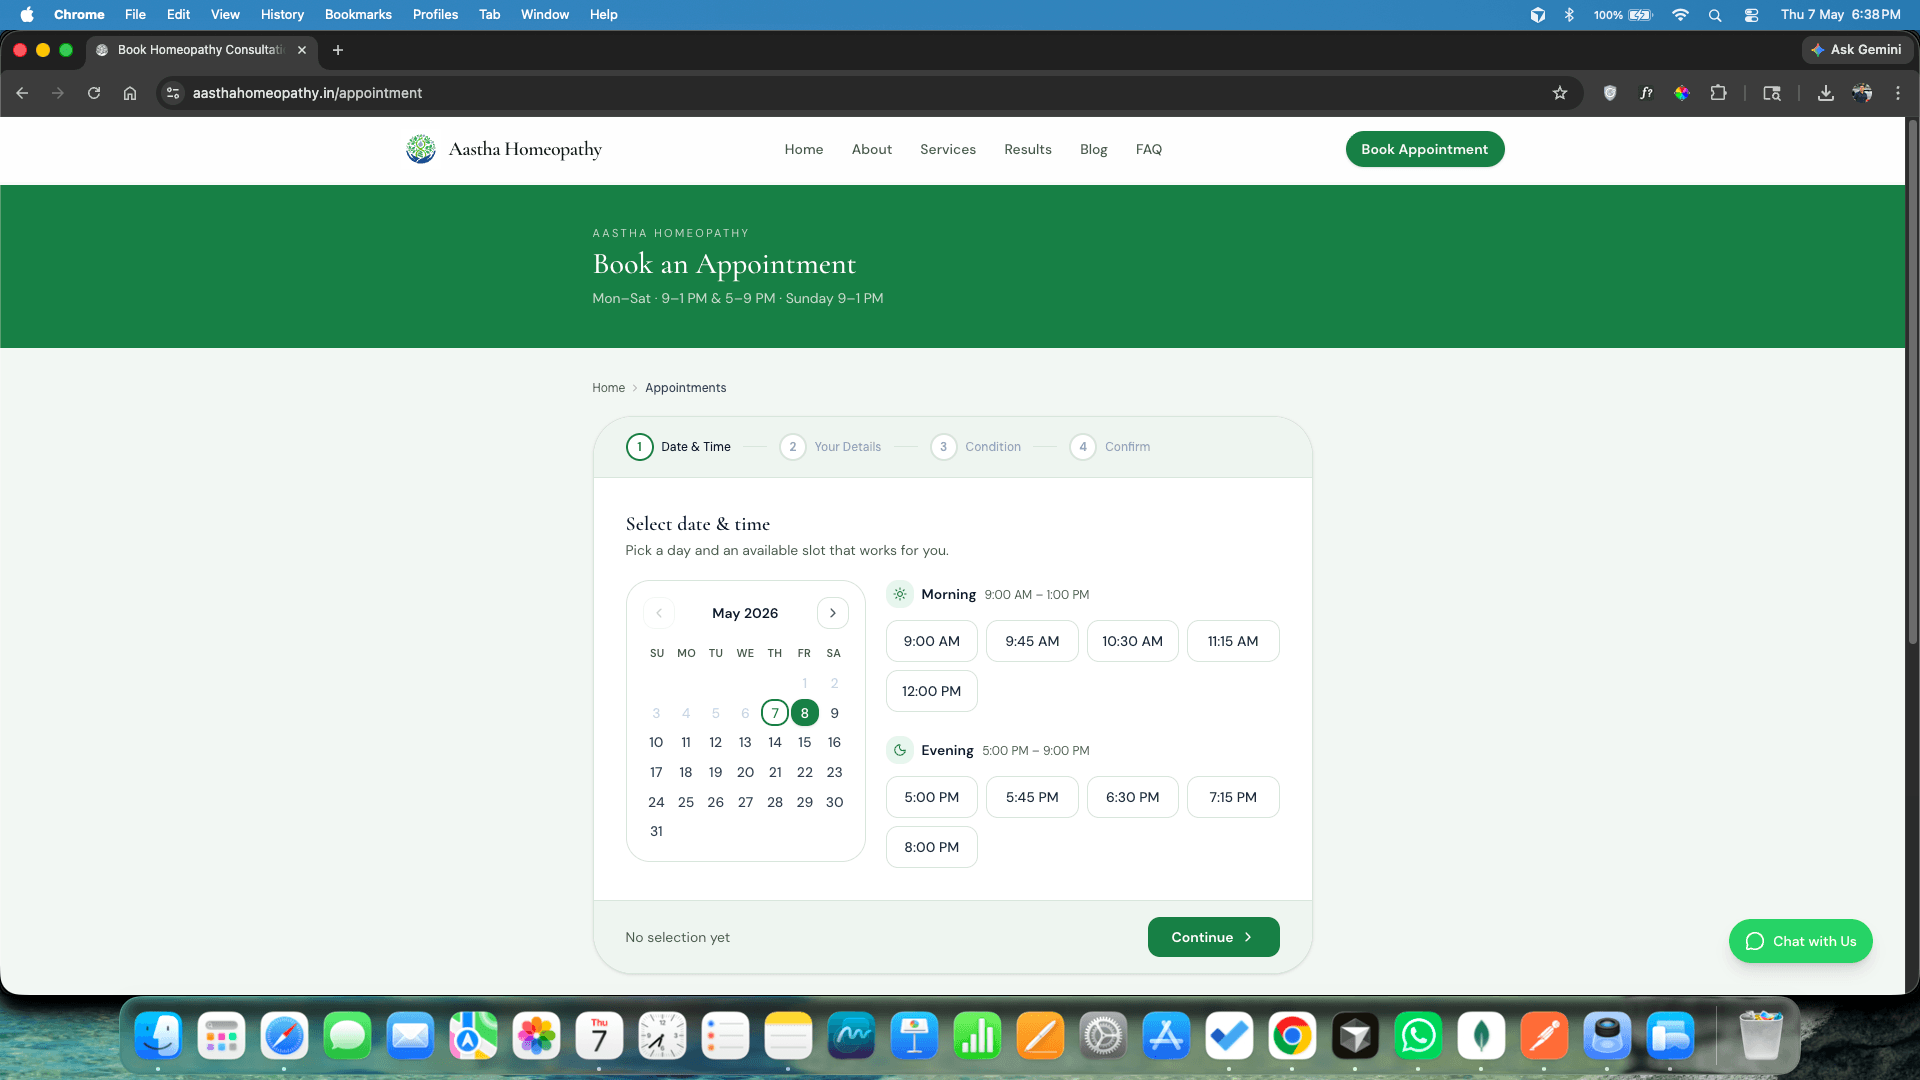Image resolution: width=1920 pixels, height=1080 pixels.
Task: Choose the 5:45 PM evening slot
Action: (1032, 797)
